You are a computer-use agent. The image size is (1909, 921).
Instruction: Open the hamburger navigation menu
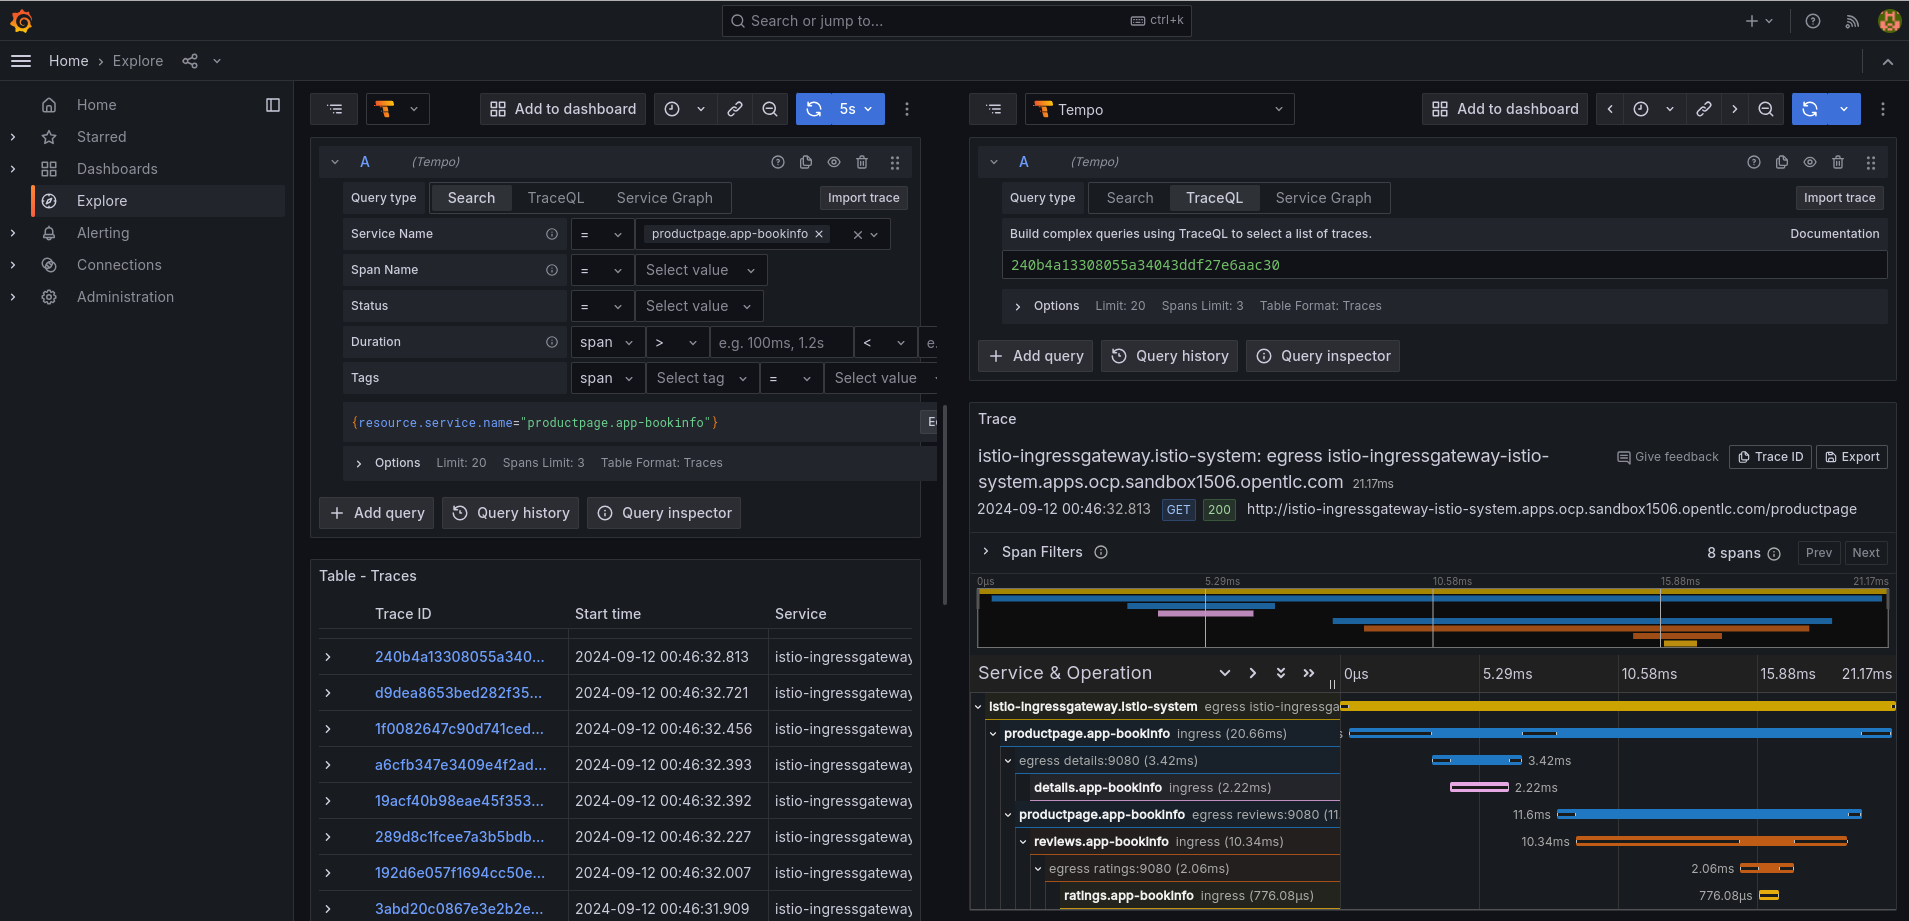pyautogui.click(x=21, y=61)
